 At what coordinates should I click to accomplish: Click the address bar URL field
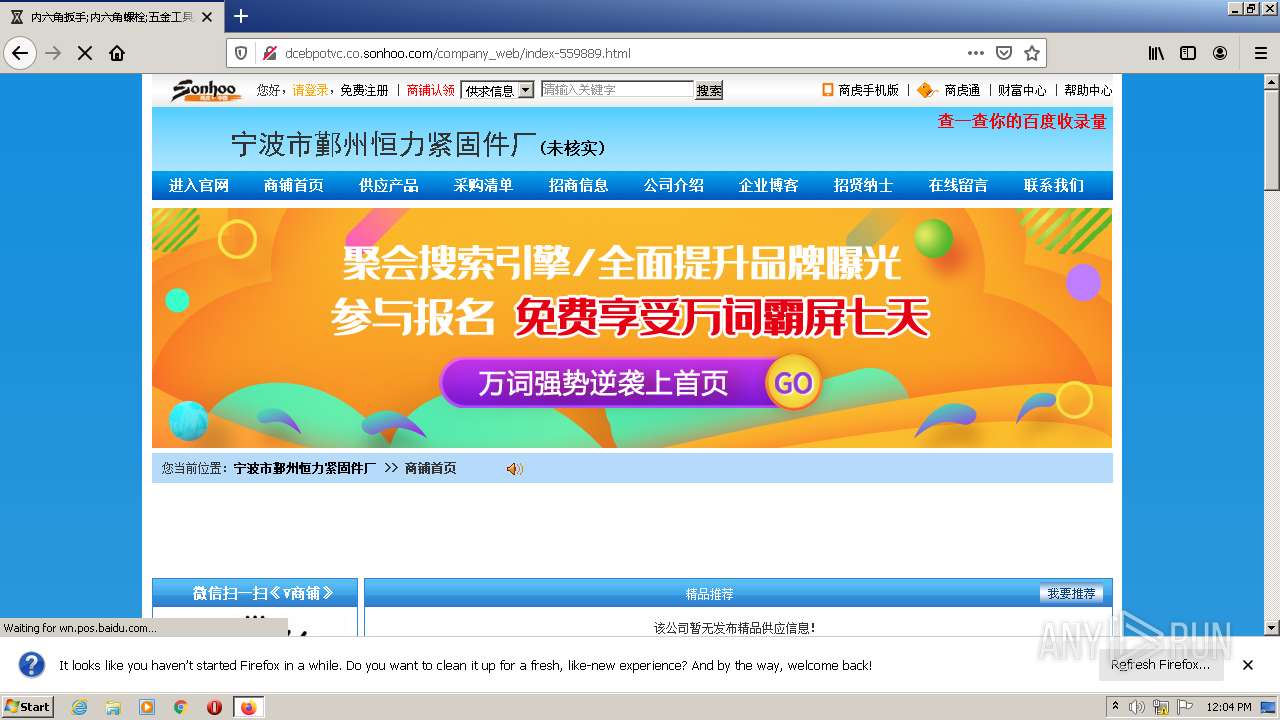point(620,53)
